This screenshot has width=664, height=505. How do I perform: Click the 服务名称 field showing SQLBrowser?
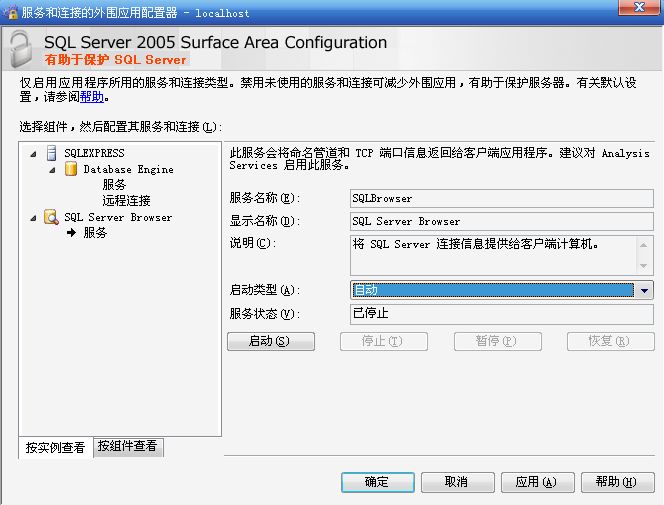click(x=500, y=198)
